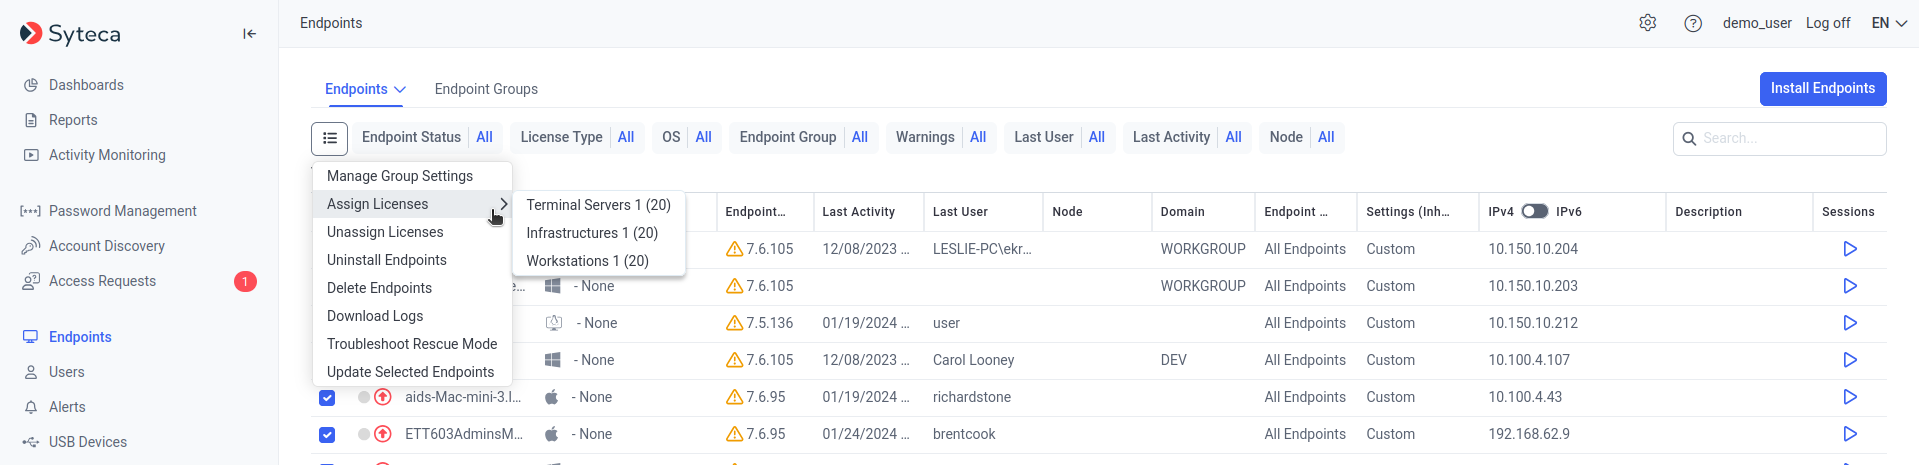Click the Syteca logo
This screenshot has height=465, width=1919.
tap(70, 34)
